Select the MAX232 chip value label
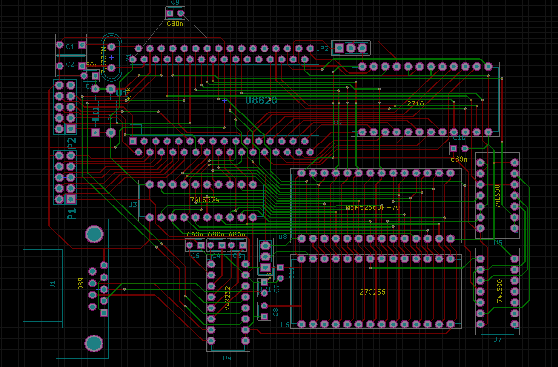558x367 pixels. (x=228, y=298)
